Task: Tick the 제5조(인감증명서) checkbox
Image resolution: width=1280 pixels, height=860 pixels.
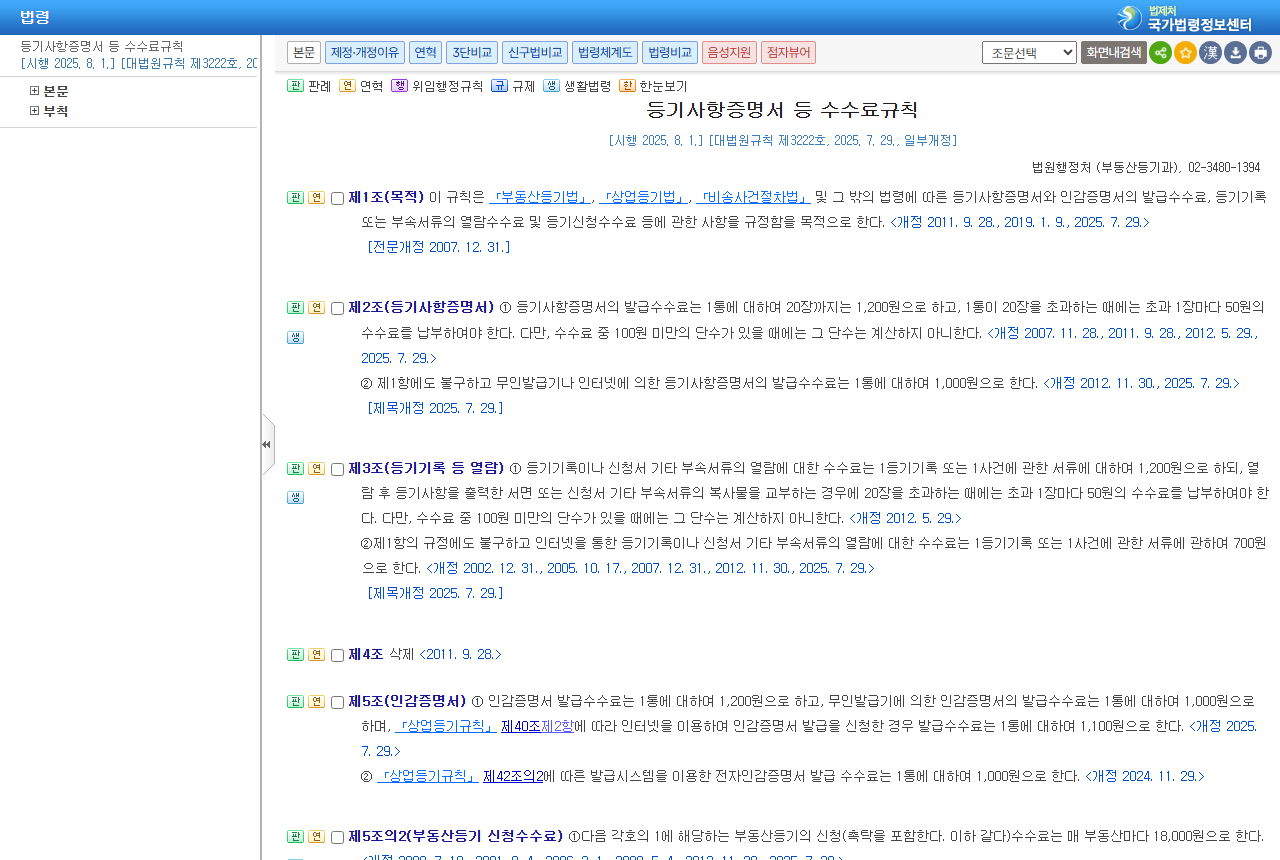Action: (x=337, y=702)
